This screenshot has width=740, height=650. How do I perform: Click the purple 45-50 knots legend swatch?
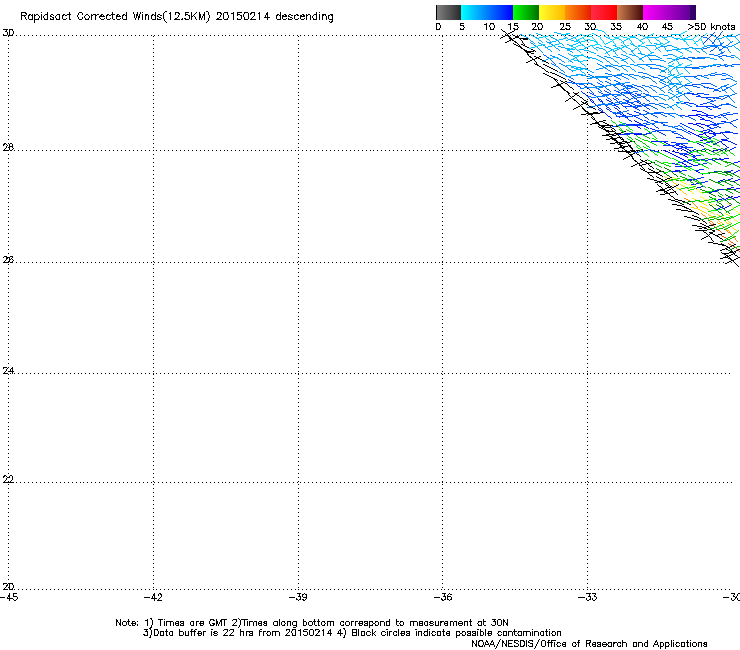coord(682,12)
